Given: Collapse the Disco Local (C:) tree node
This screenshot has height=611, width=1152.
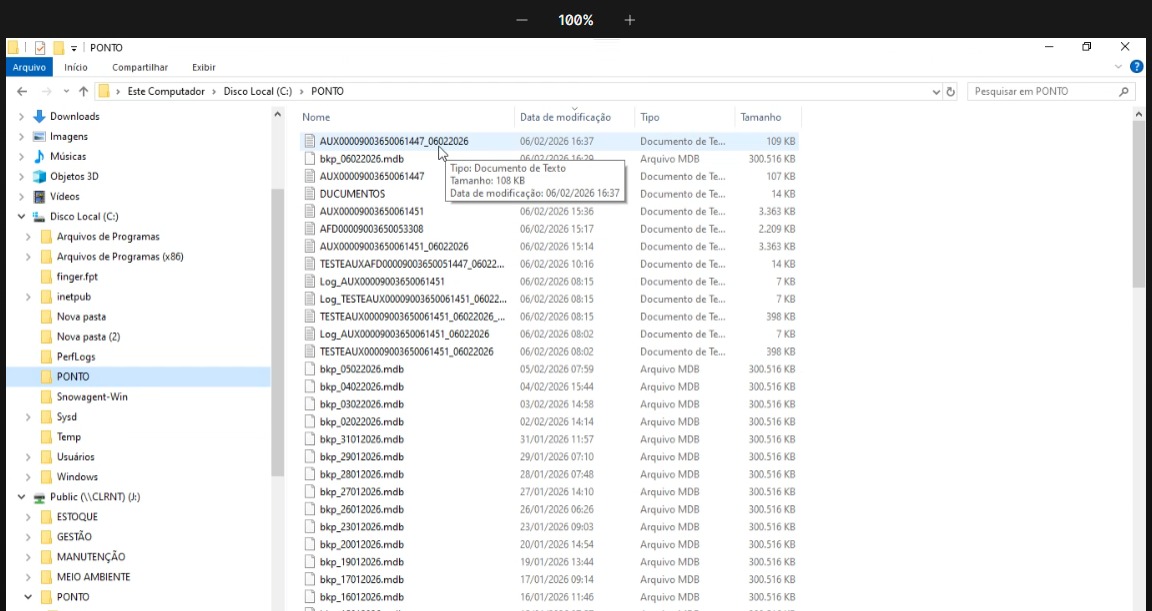Looking at the screenshot, I should (x=22, y=216).
